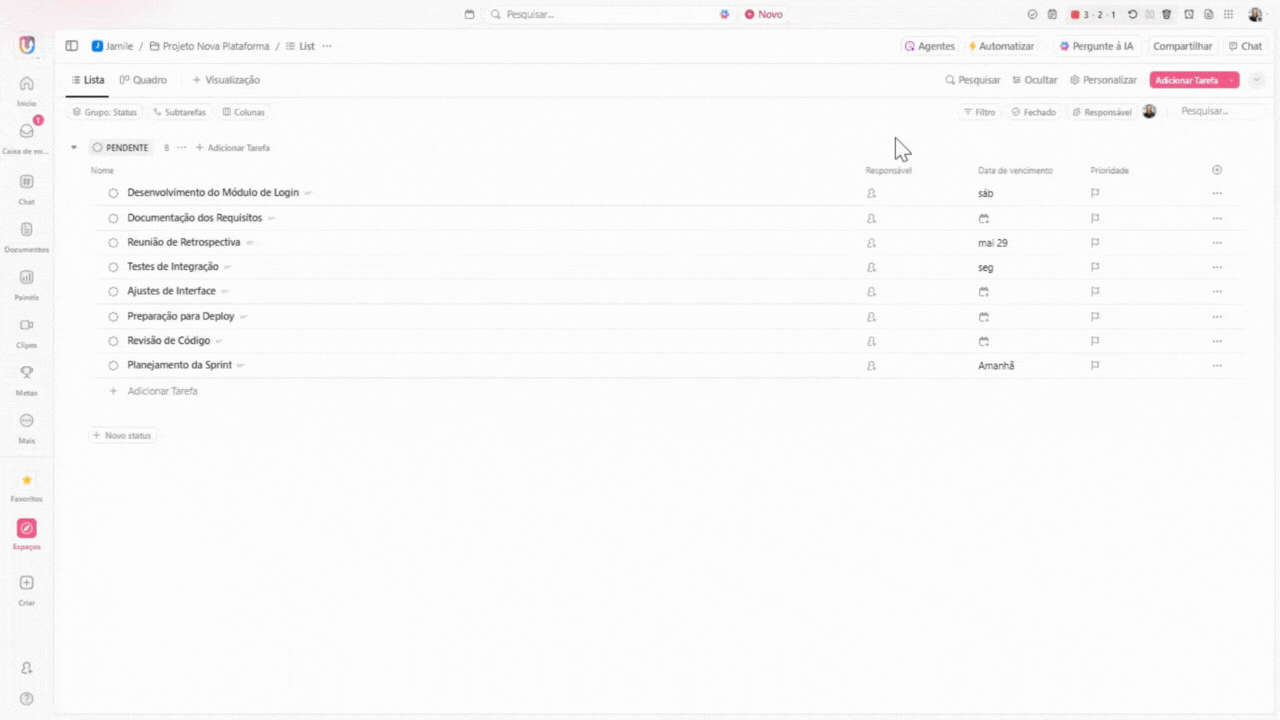This screenshot has height=720, width=1280.
Task: Mark Desenvolvimento do Módulo de Login as complete
Action: click(113, 193)
